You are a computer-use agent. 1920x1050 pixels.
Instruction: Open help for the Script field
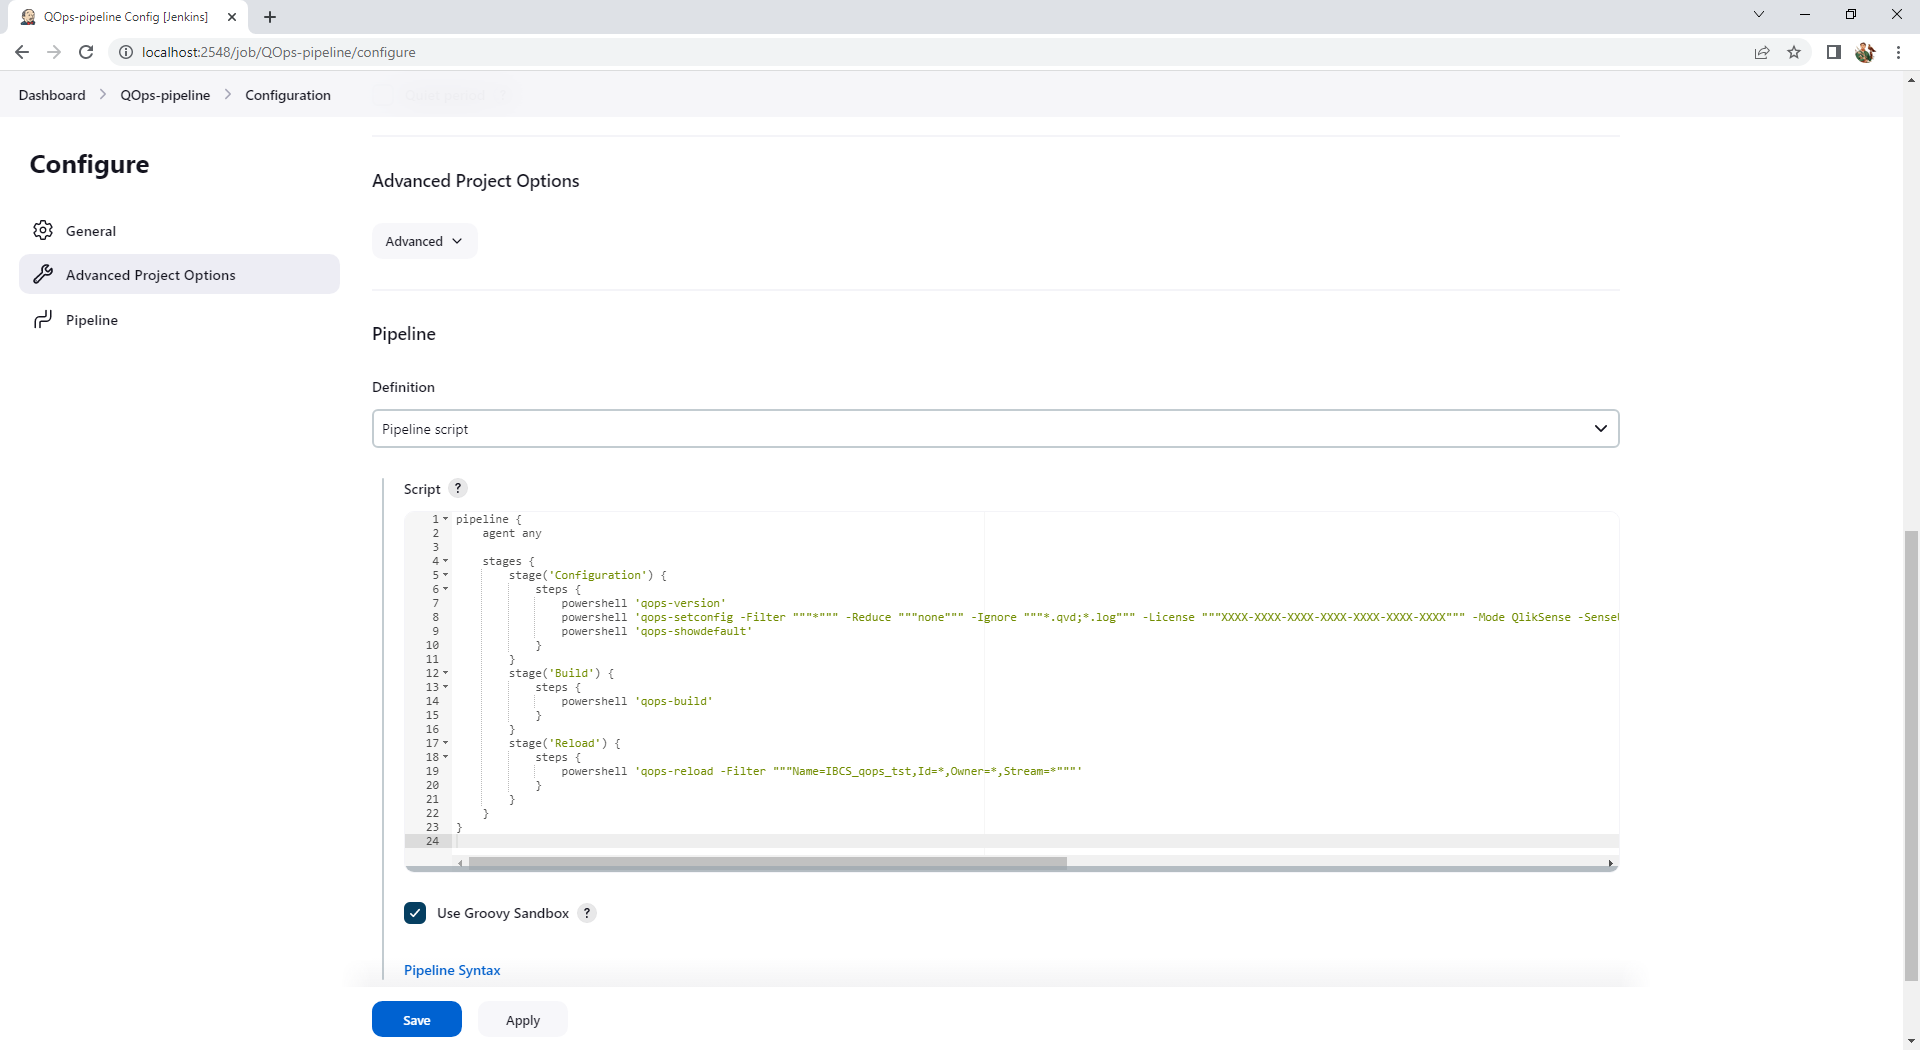(458, 489)
